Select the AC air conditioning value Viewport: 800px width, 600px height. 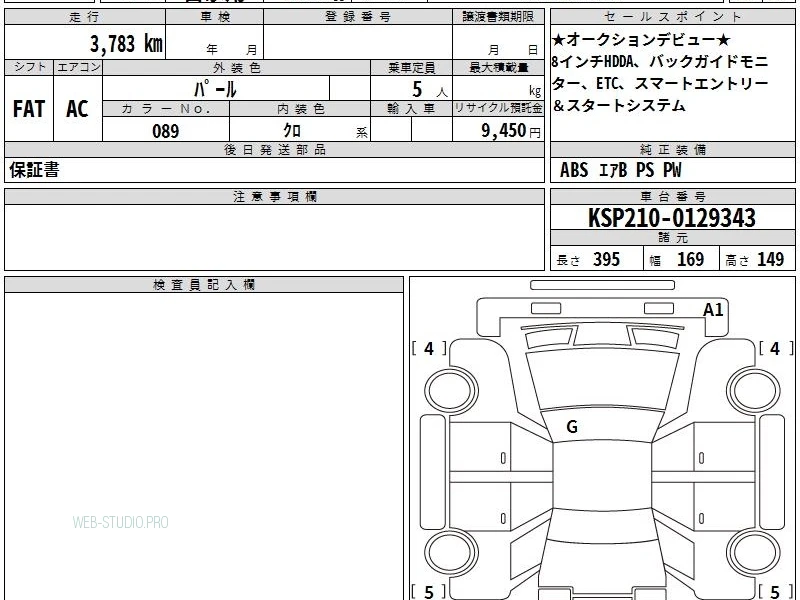(x=78, y=109)
